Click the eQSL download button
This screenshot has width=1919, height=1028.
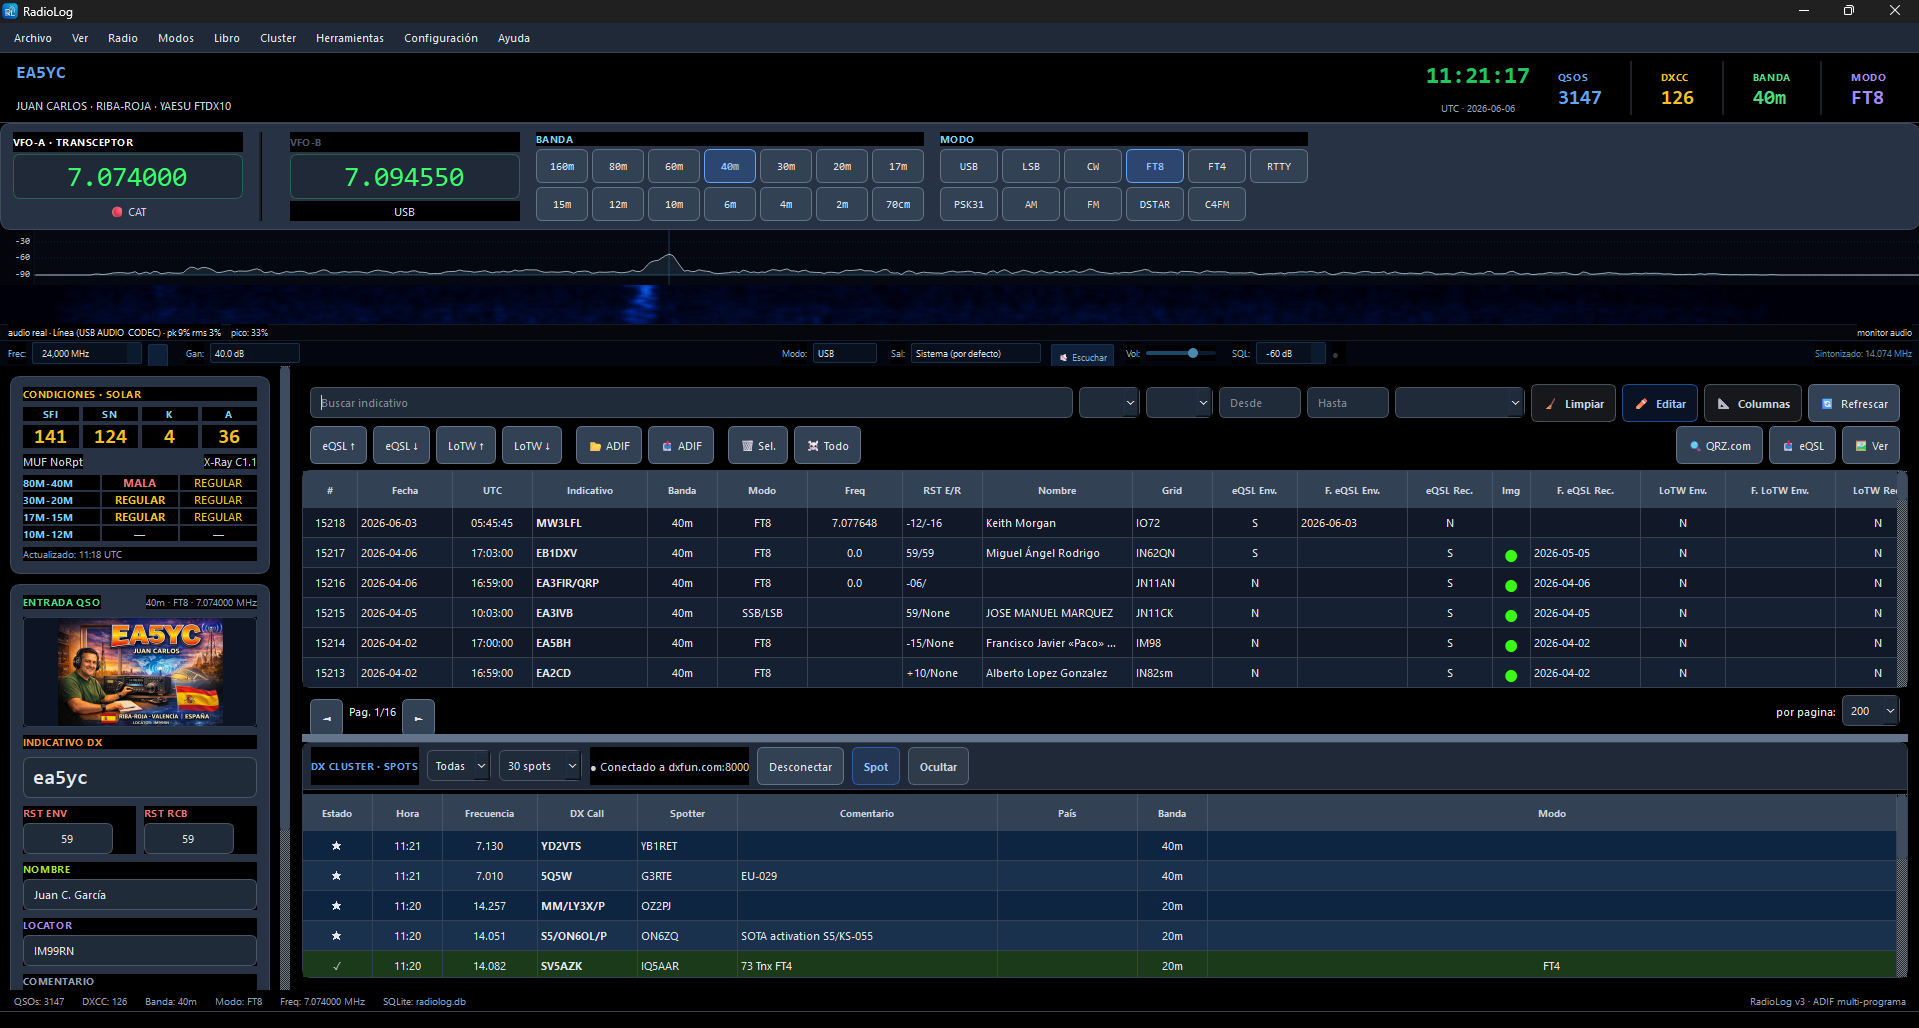(x=401, y=446)
